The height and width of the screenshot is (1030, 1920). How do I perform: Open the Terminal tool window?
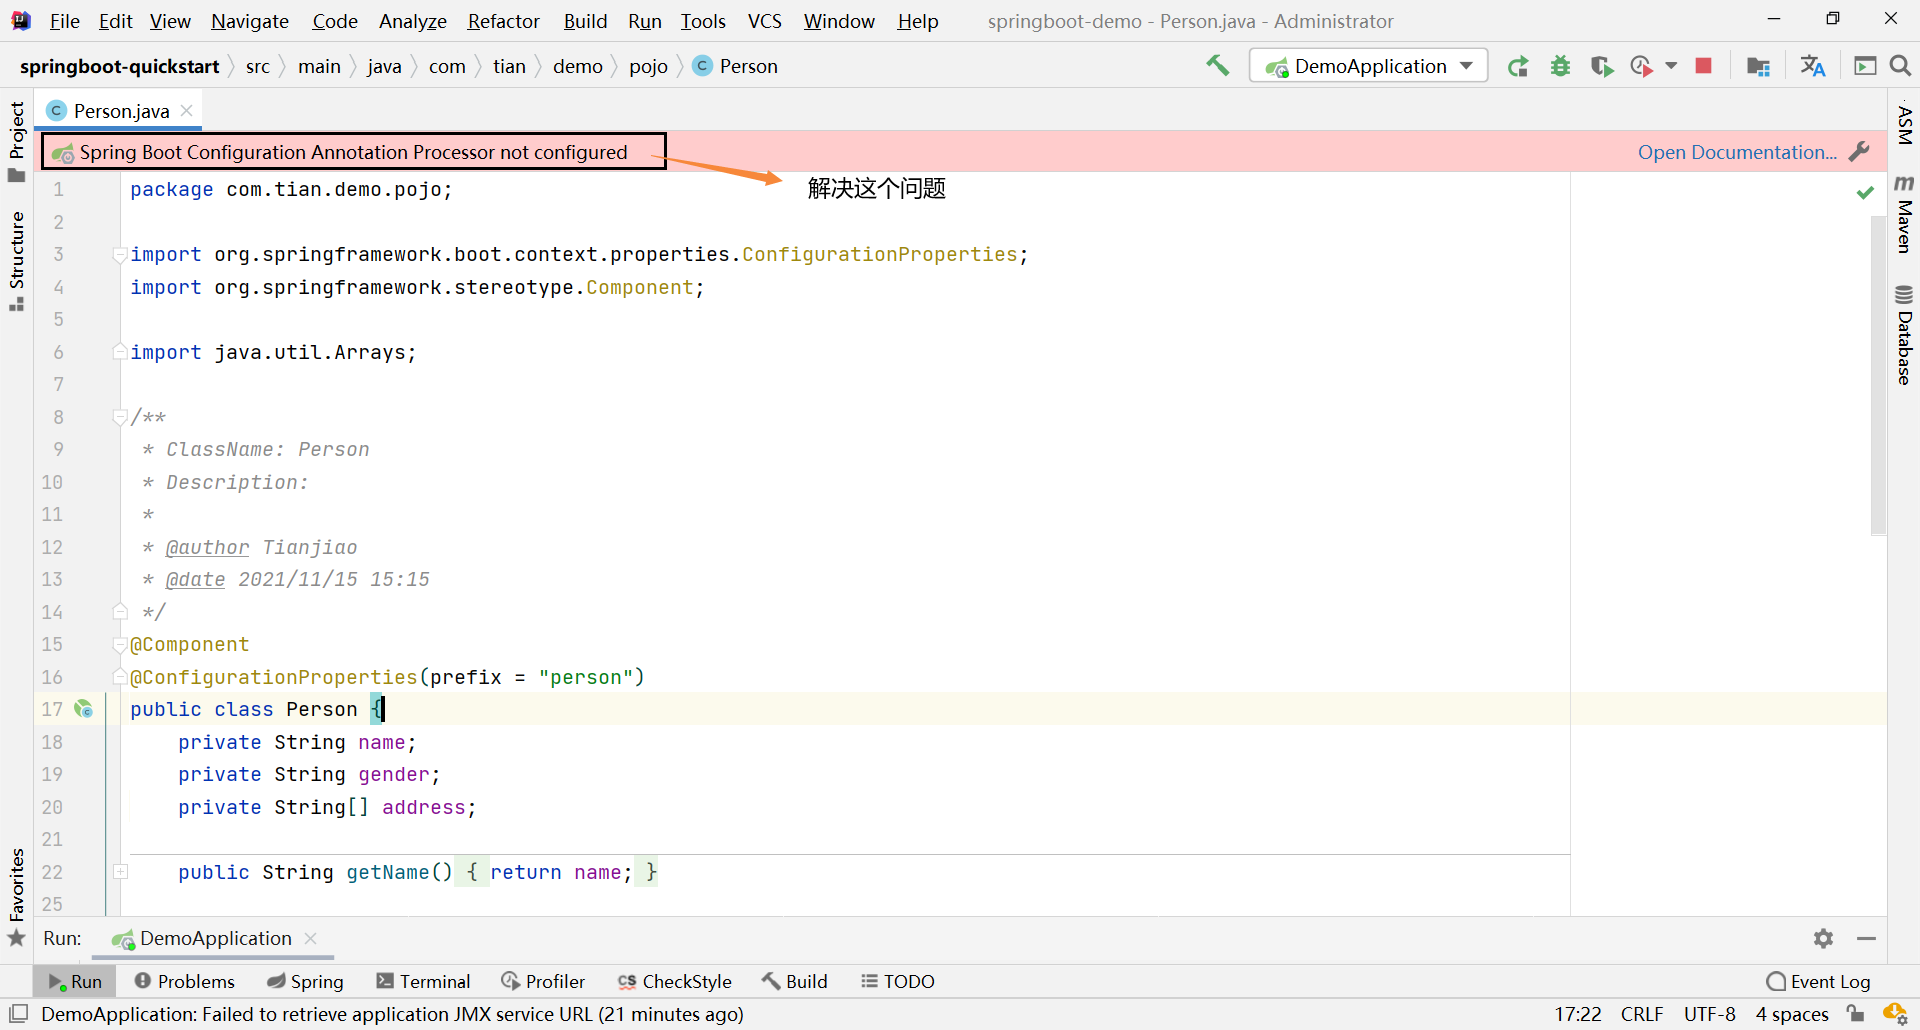[423, 981]
